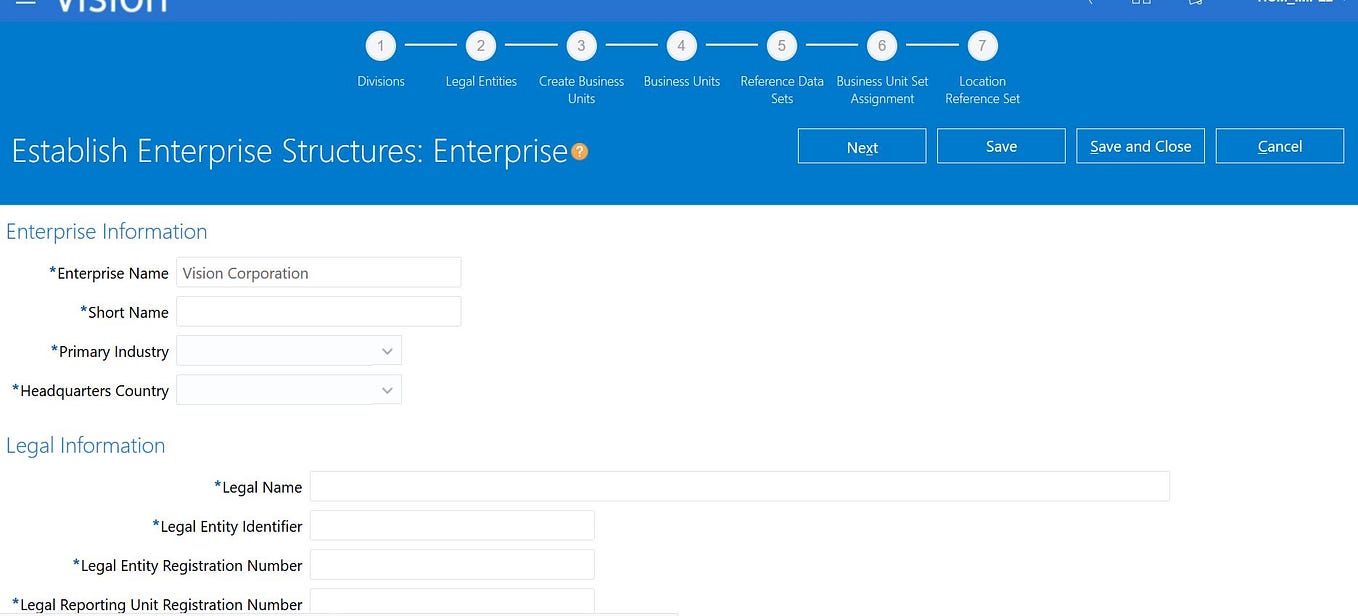The height and width of the screenshot is (616, 1358).
Task: Select the Location Reference Set step circle
Action: [982, 45]
